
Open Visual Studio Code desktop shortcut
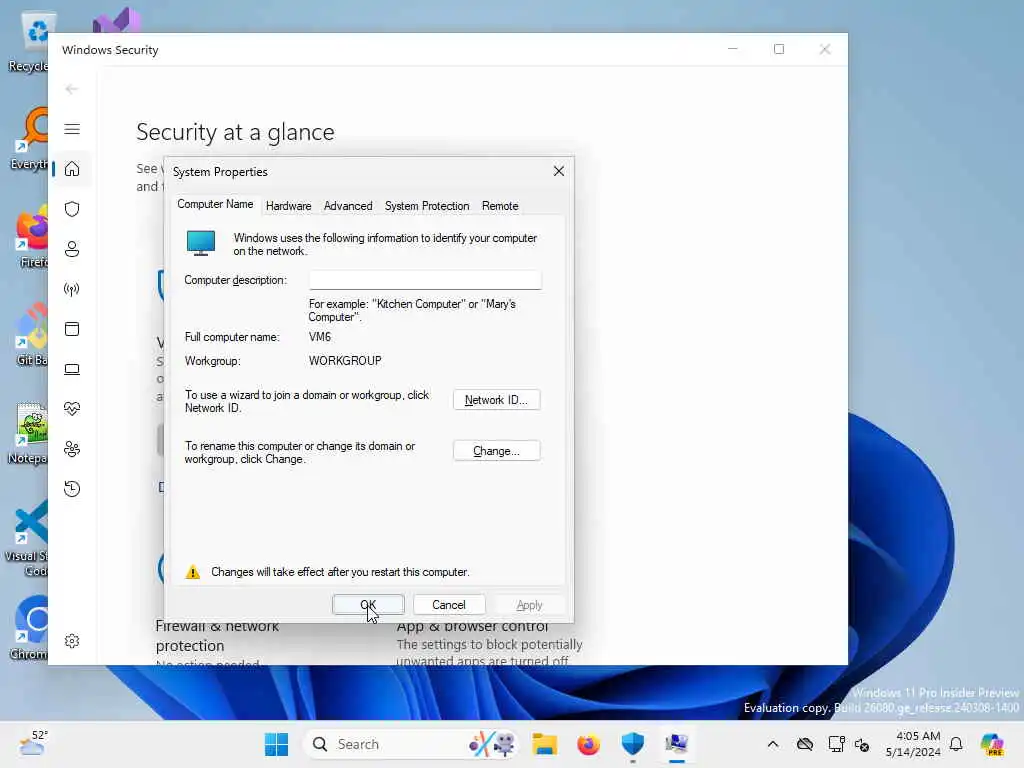click(x=29, y=538)
